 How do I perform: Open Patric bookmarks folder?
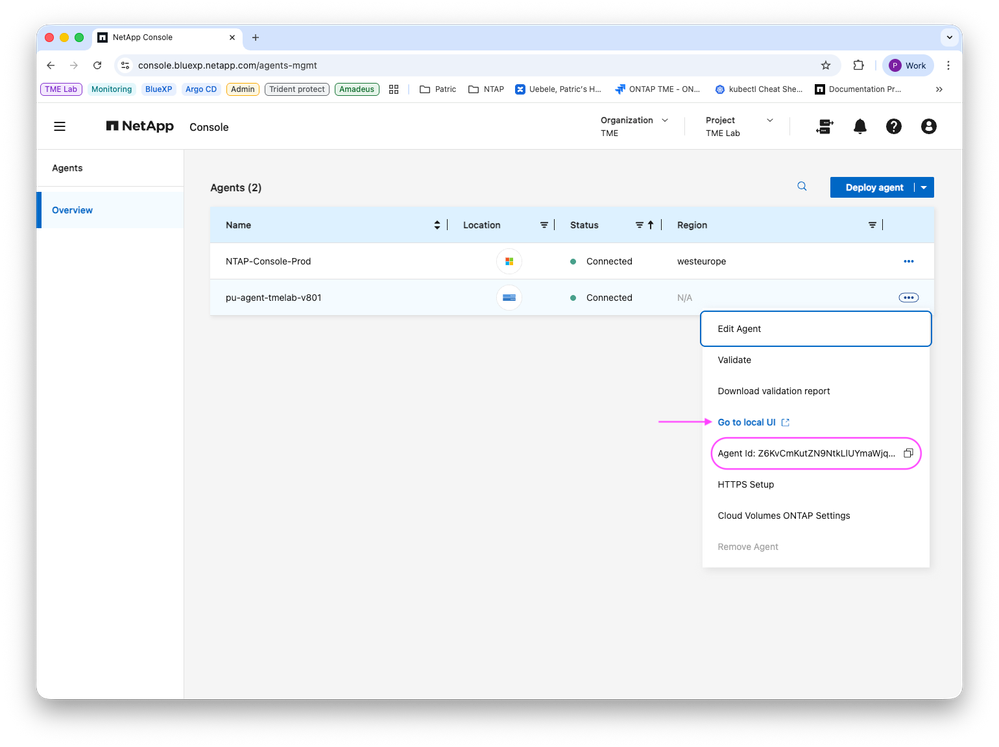[438, 89]
